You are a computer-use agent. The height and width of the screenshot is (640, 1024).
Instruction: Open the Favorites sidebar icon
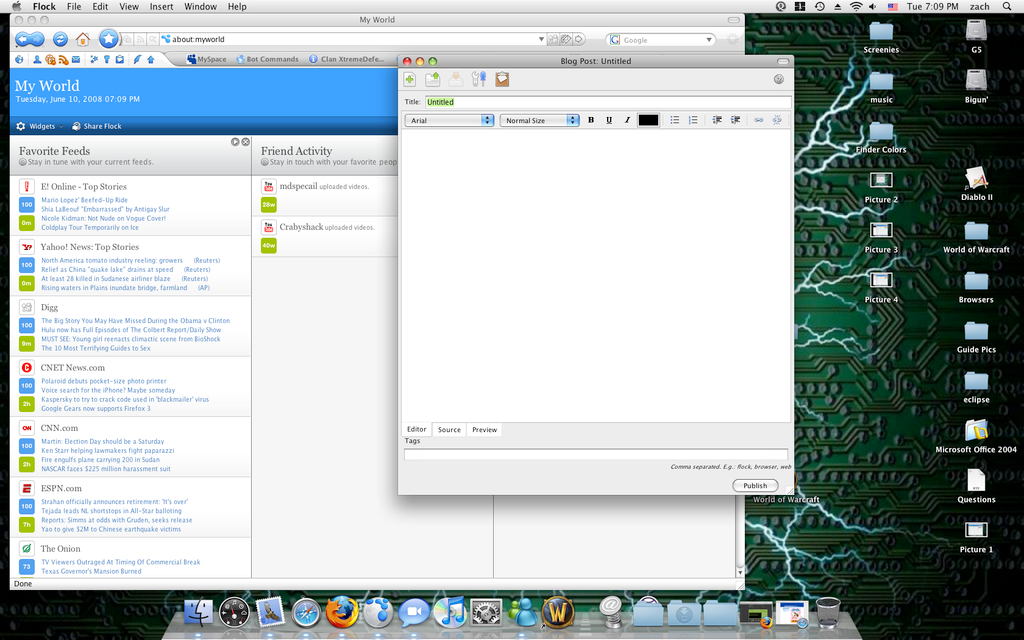pyautogui.click(x=94, y=59)
